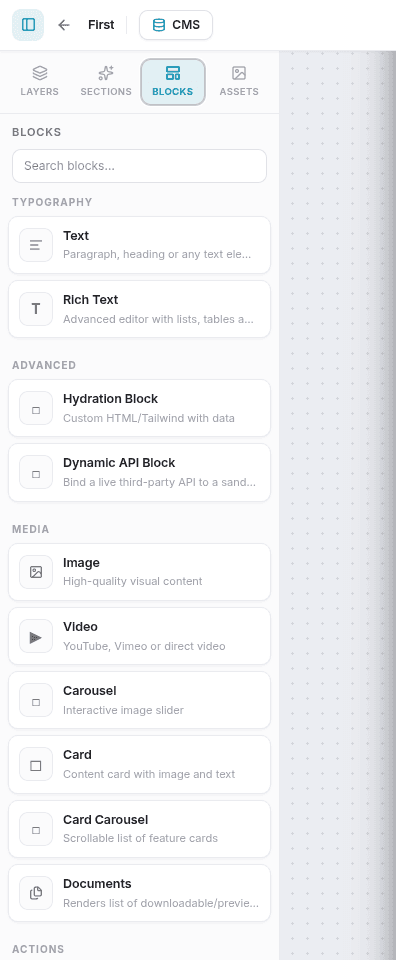The image size is (396, 960).
Task: Click 'Renders list of downloadable' description
Action: click(x=161, y=903)
